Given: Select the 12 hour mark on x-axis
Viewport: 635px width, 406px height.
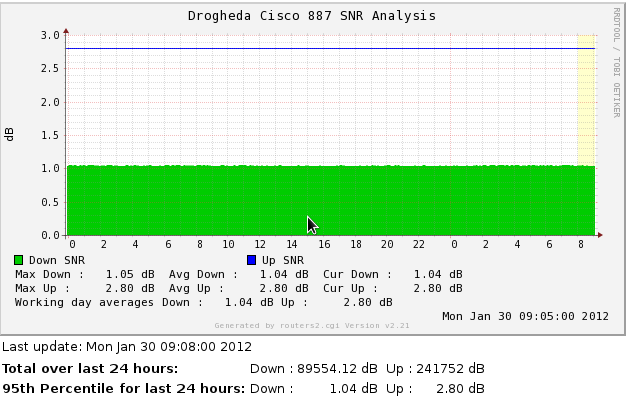Looking at the screenshot, I should [x=260, y=244].
